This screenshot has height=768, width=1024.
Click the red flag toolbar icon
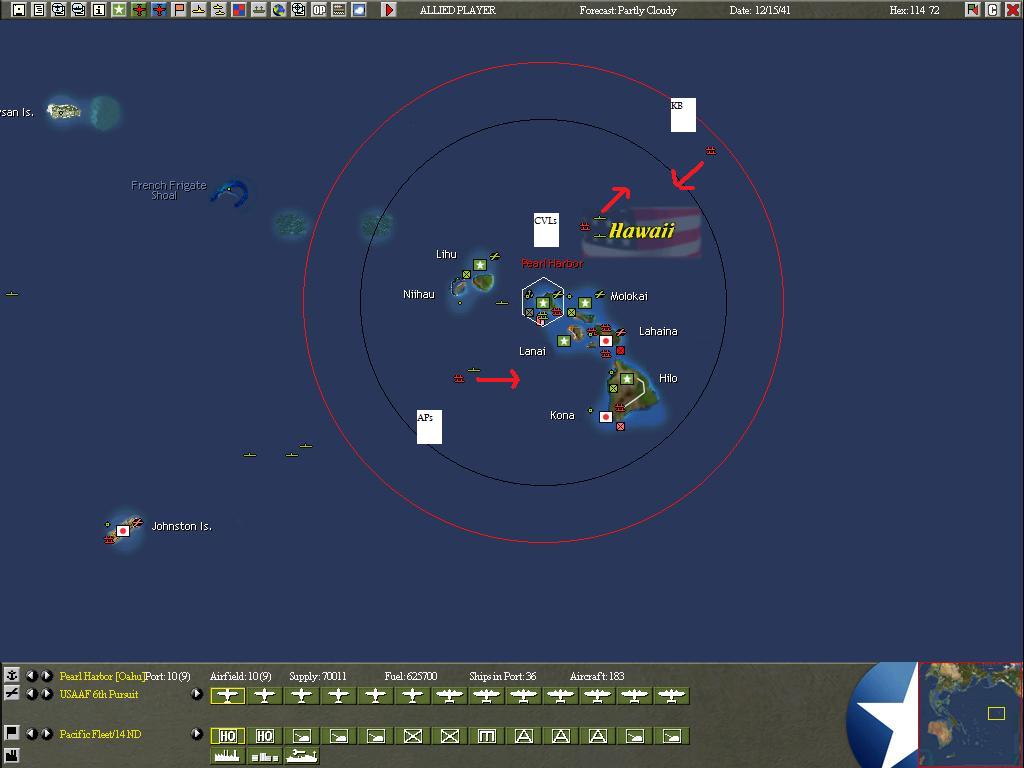[x=179, y=10]
